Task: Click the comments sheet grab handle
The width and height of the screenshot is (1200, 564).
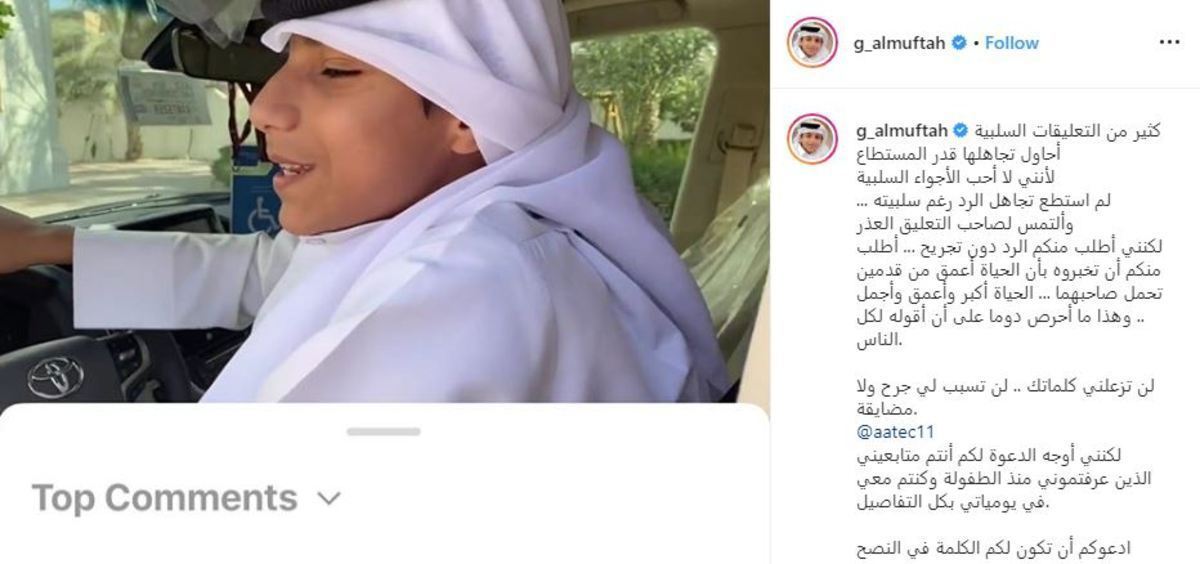Action: point(384,431)
